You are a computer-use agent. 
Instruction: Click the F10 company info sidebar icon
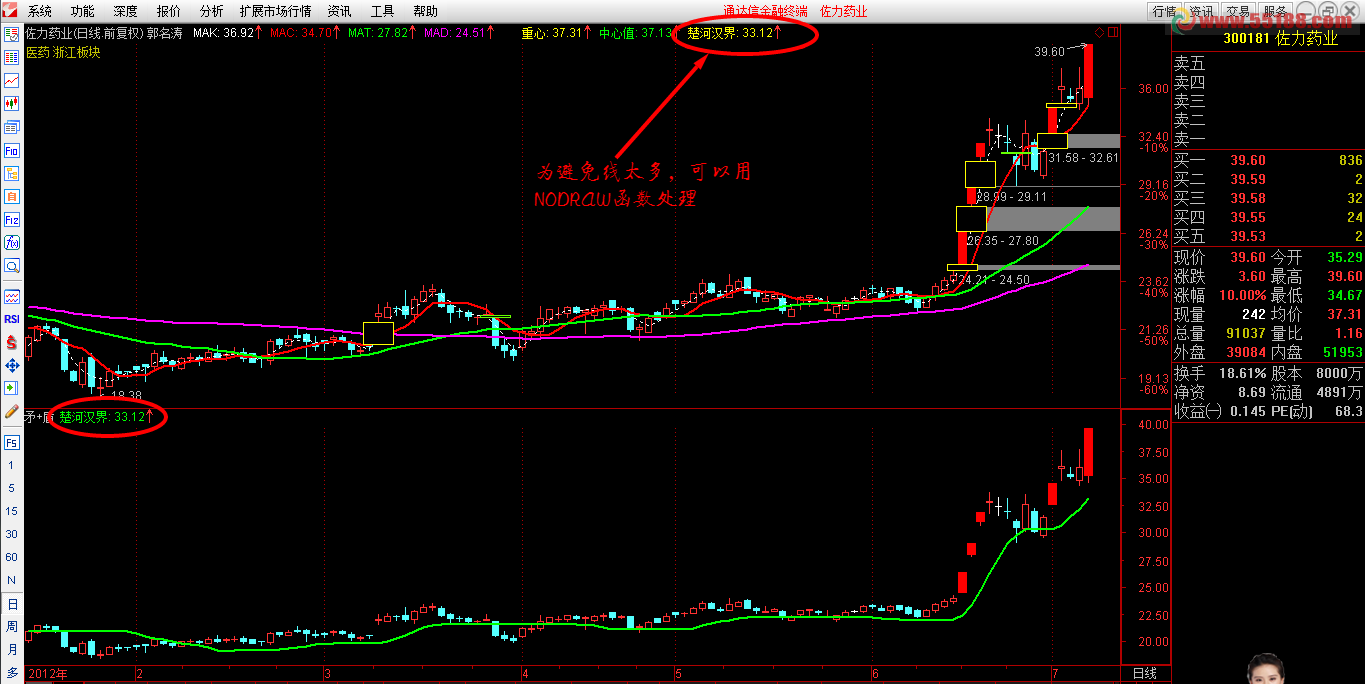pos(12,150)
